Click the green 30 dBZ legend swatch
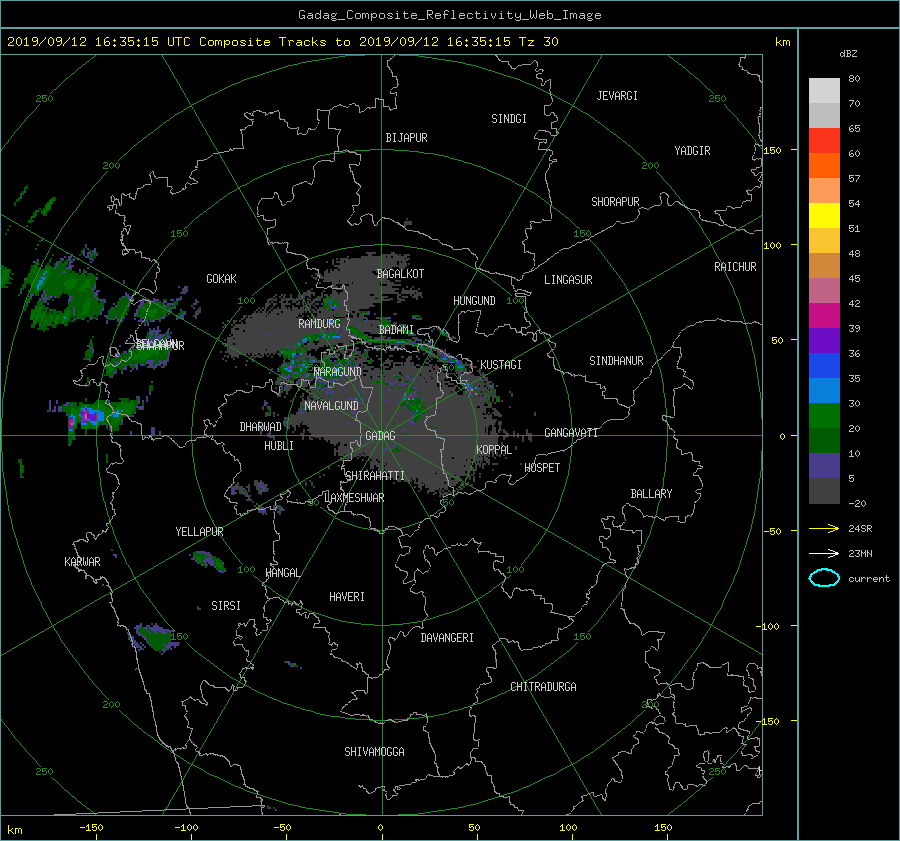This screenshot has width=900, height=841. pyautogui.click(x=824, y=415)
